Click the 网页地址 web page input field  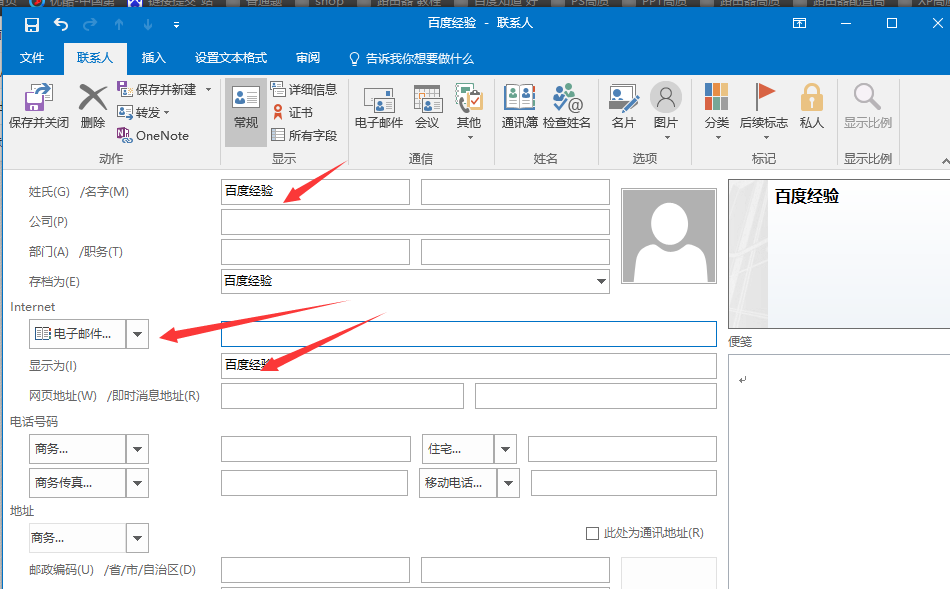(x=342, y=396)
